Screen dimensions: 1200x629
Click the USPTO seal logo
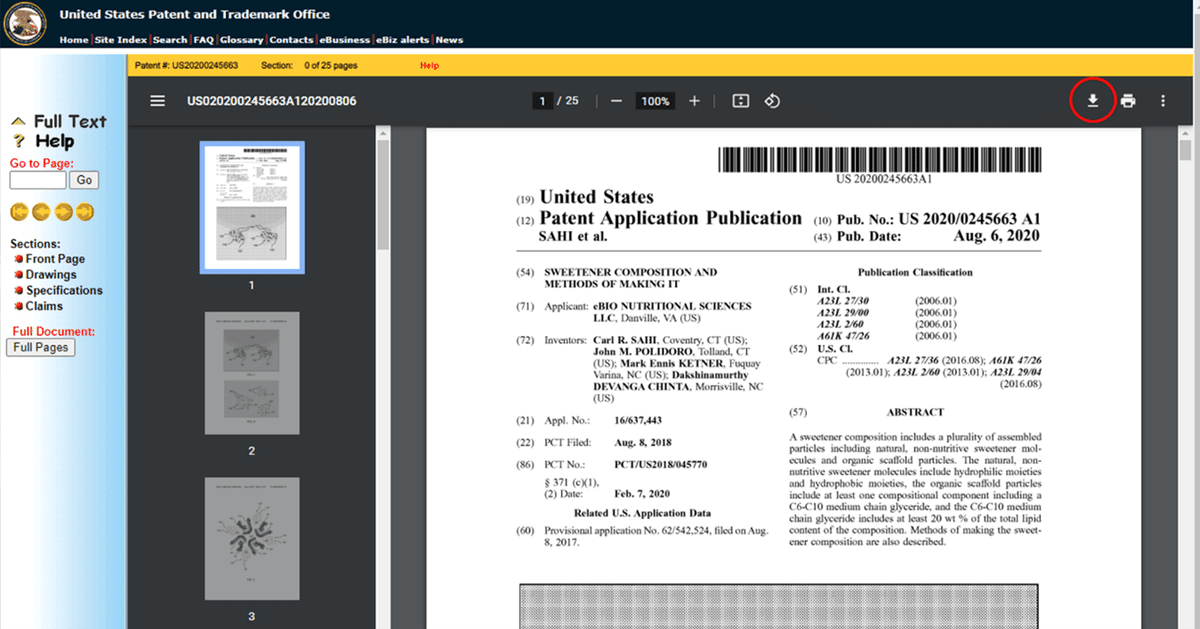tap(24, 22)
